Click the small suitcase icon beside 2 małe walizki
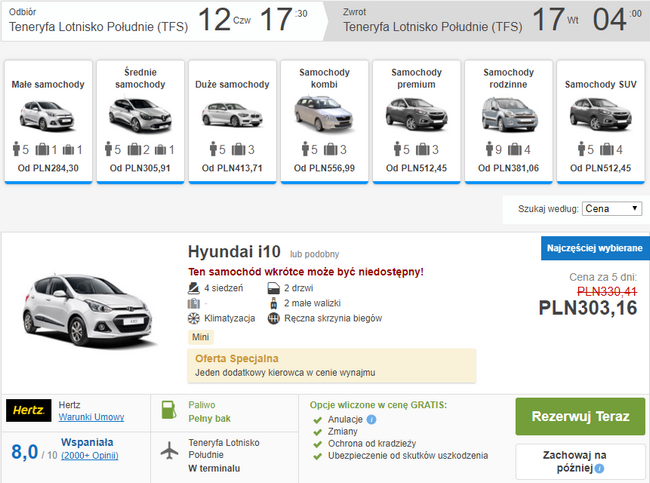The height and width of the screenshot is (483, 650). tap(274, 303)
